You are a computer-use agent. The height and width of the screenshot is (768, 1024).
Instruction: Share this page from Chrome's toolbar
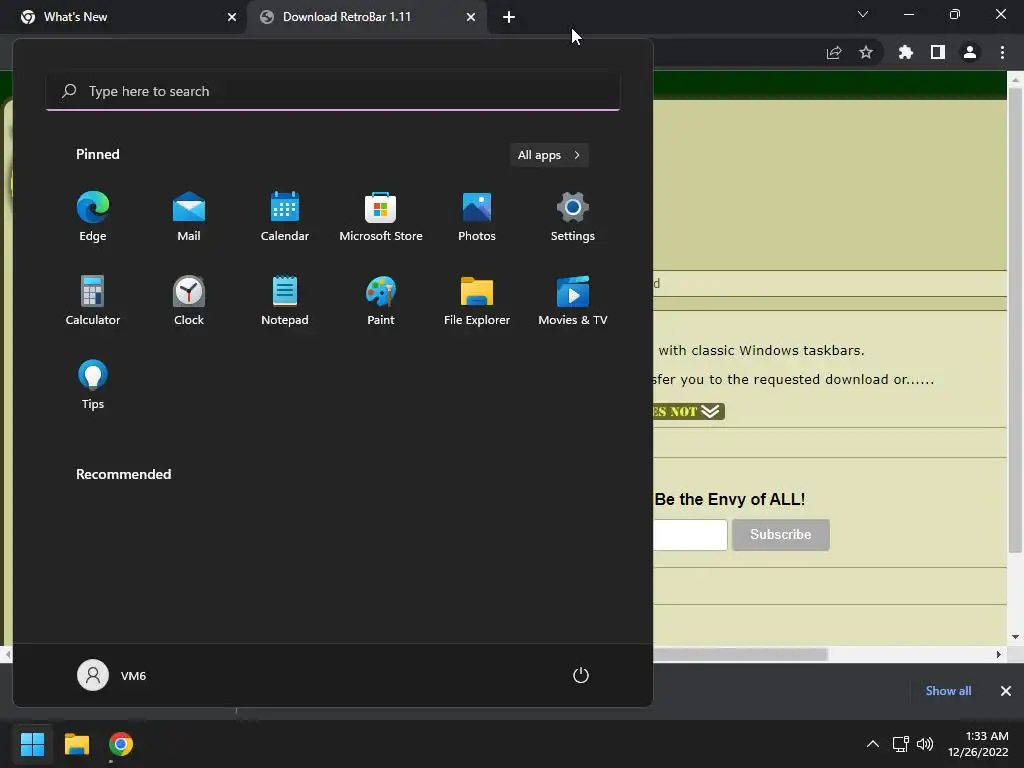click(x=834, y=53)
